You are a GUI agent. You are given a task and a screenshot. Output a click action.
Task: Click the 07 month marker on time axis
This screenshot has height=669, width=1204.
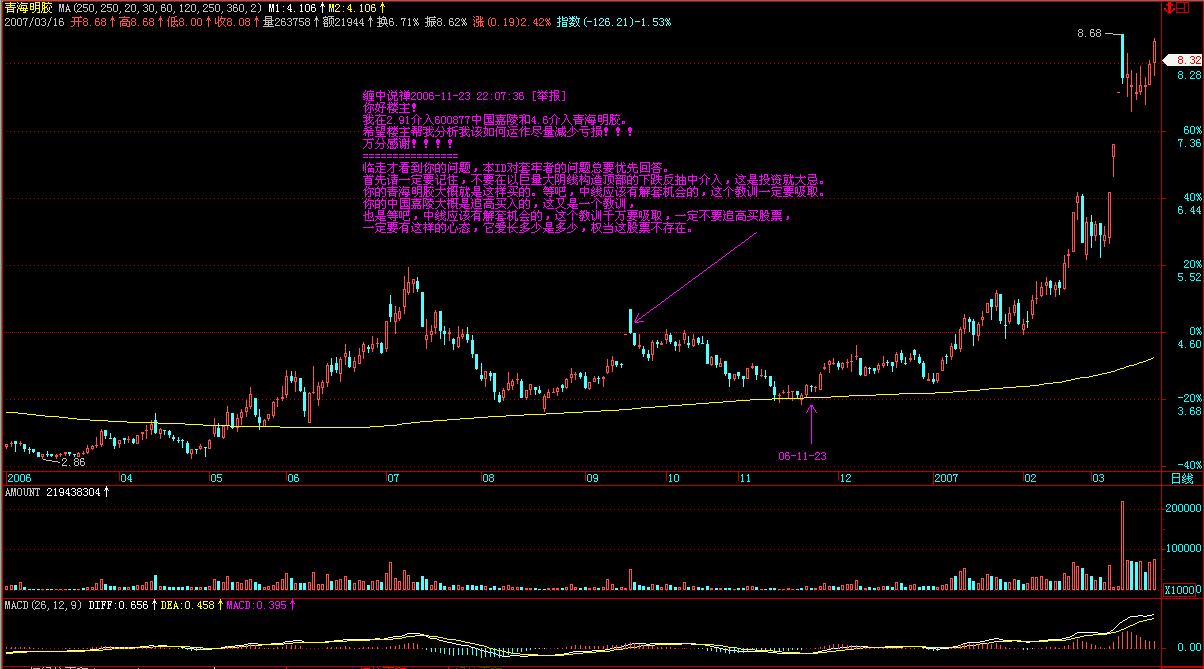click(x=393, y=479)
